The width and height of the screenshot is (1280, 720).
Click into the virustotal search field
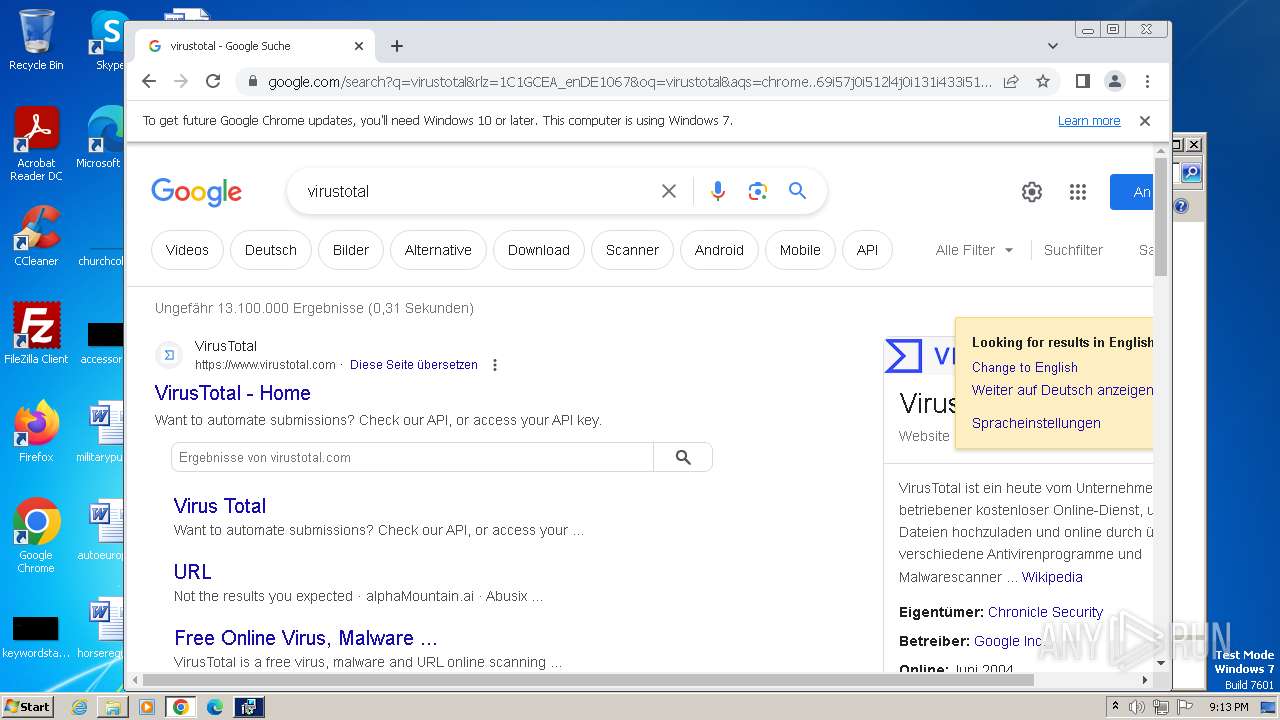click(478, 191)
